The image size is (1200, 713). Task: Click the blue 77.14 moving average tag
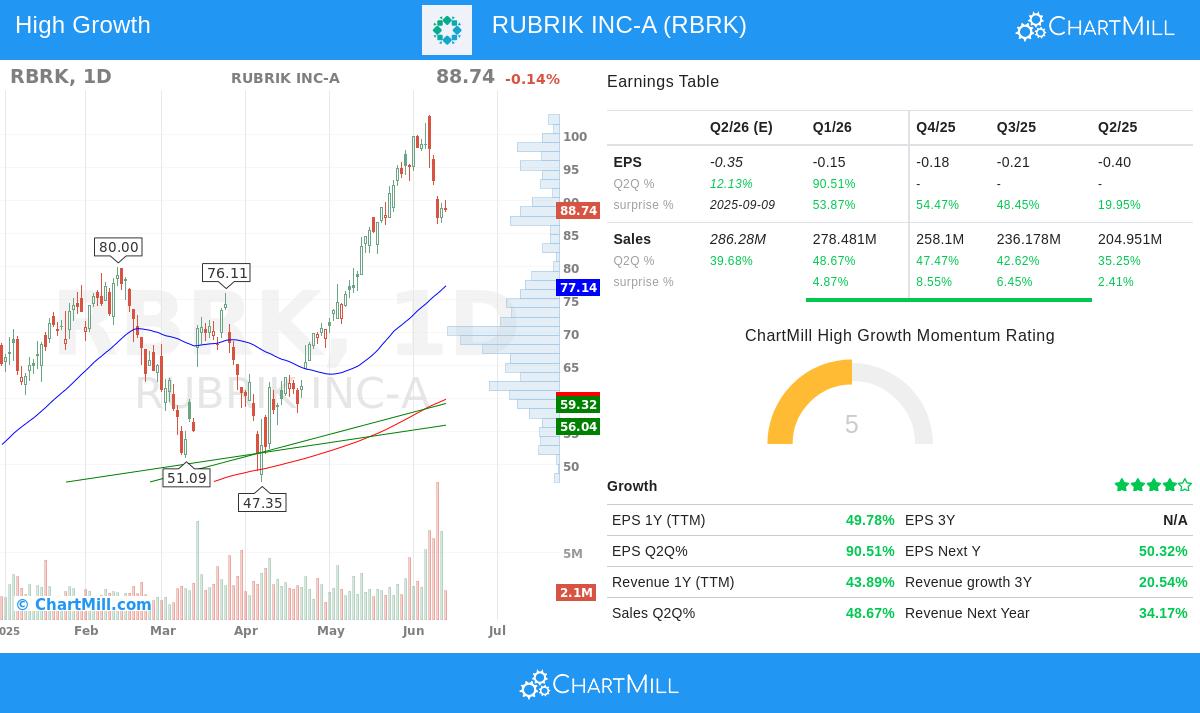pyautogui.click(x=578, y=288)
